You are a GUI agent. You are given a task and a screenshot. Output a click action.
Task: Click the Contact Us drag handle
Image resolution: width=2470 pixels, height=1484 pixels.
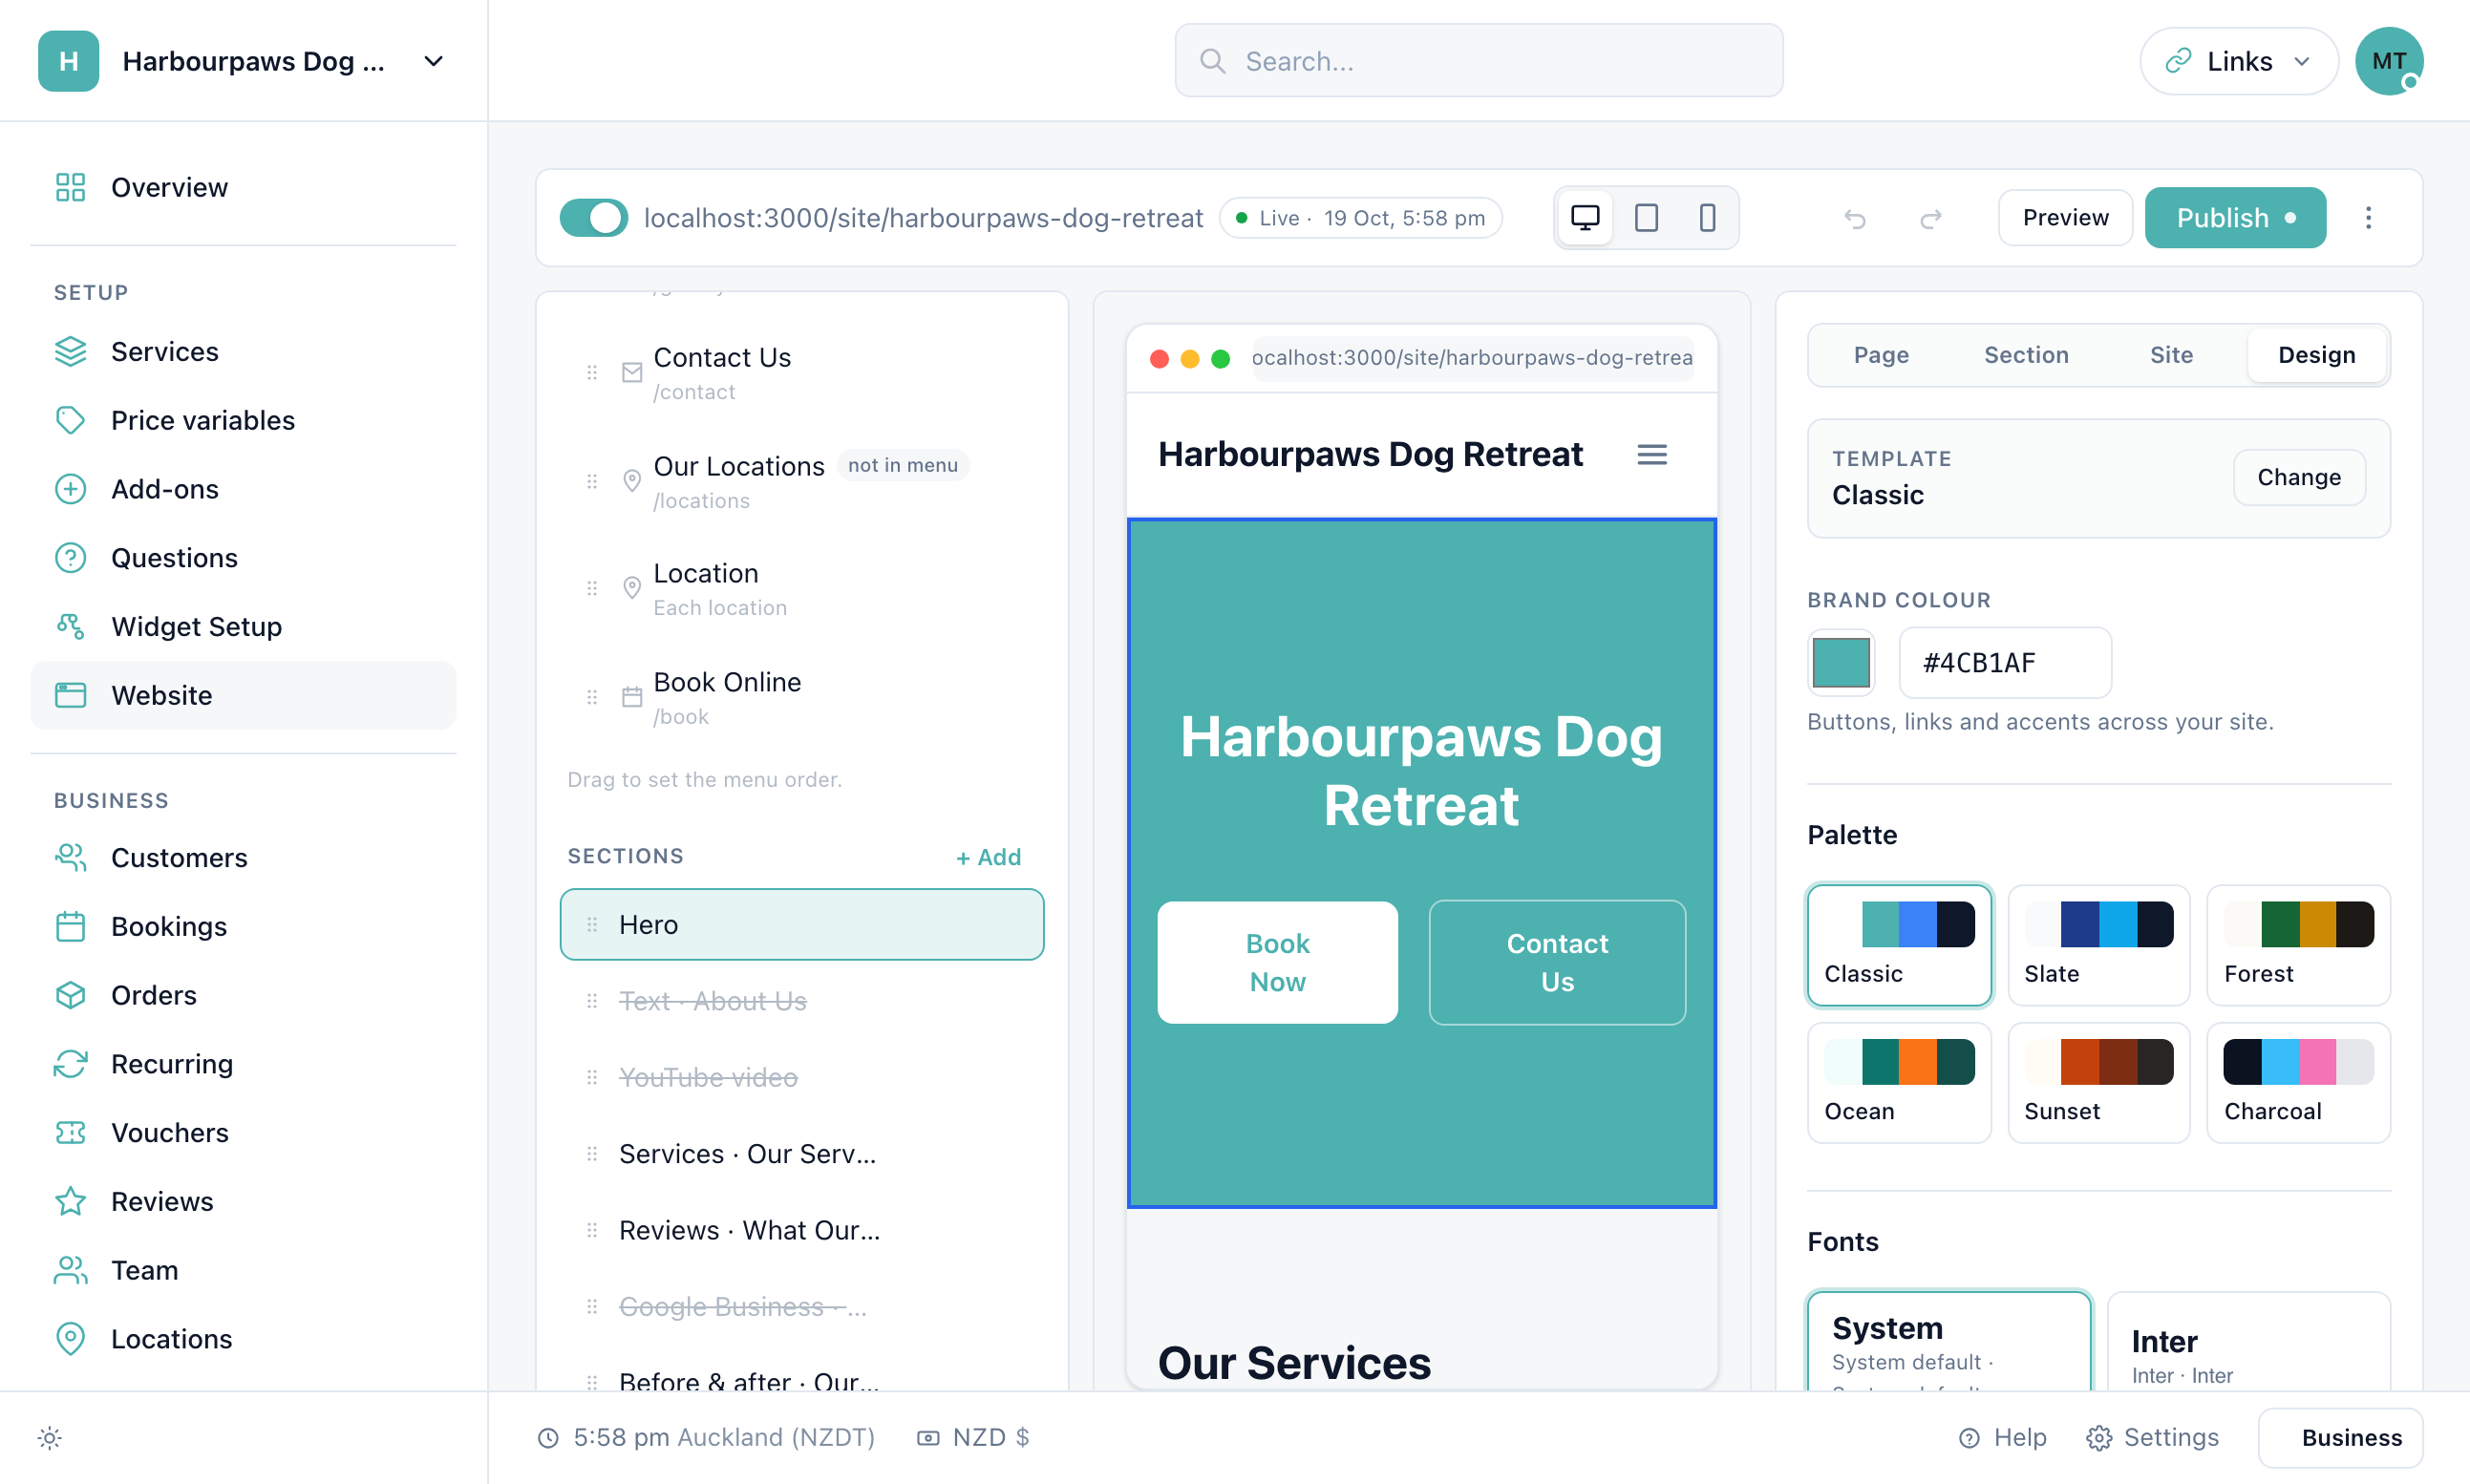(592, 373)
